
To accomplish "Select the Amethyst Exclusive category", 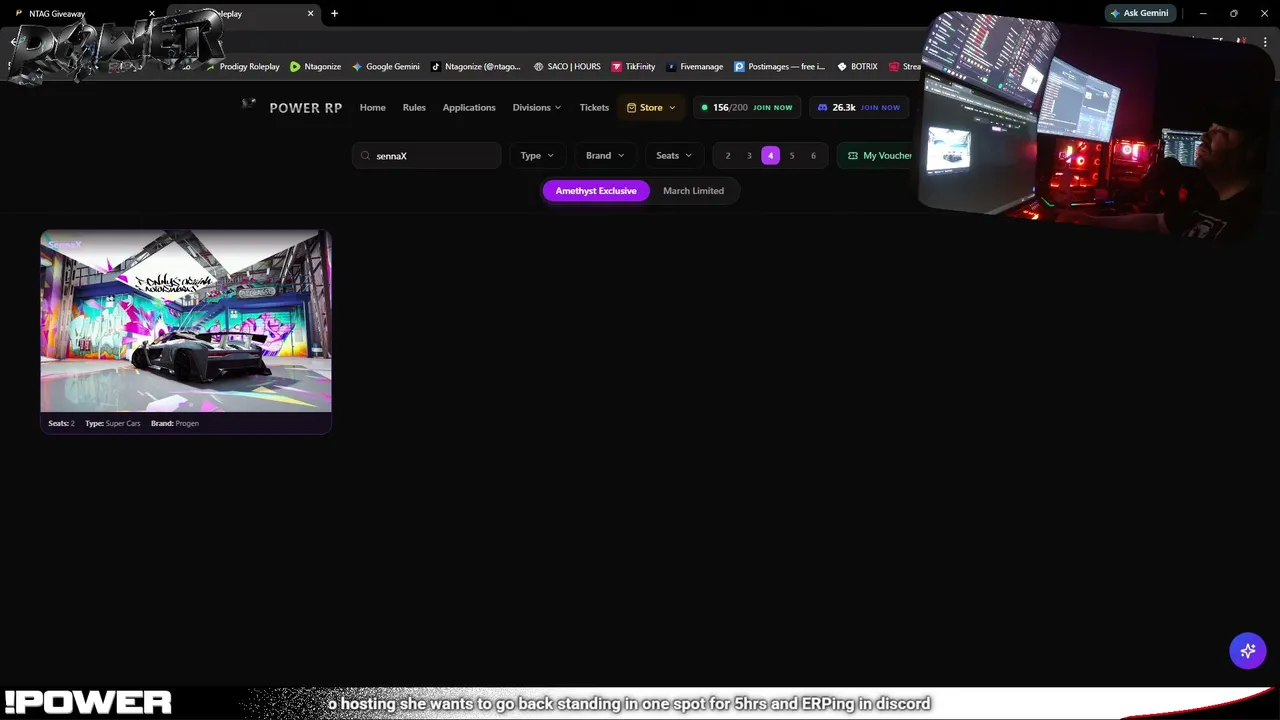I will point(596,191).
